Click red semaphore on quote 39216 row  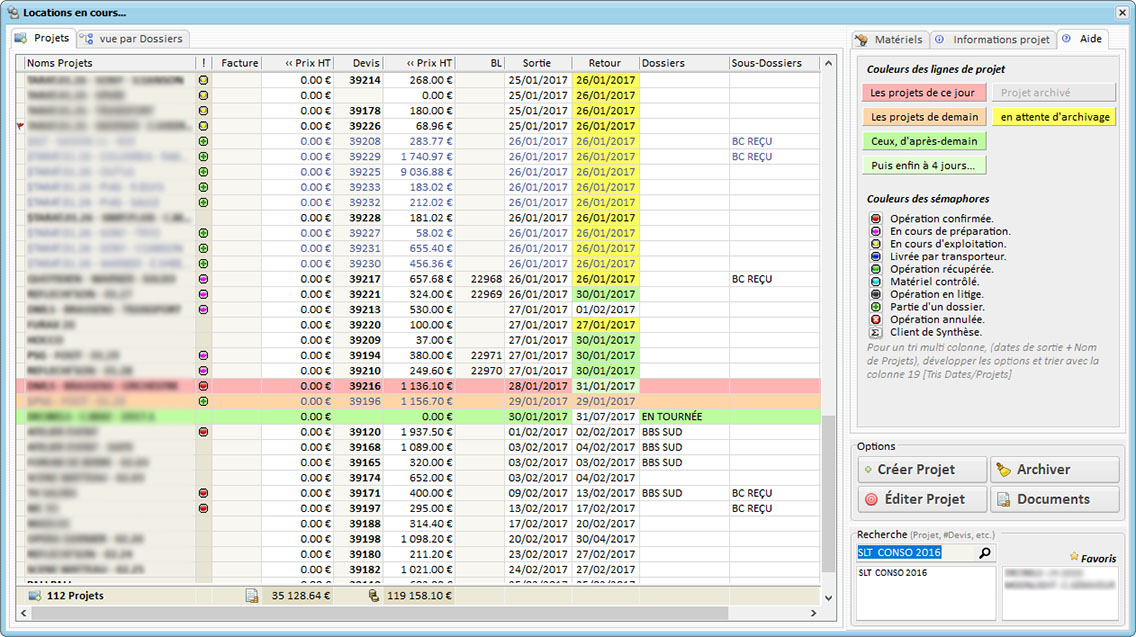(x=203, y=386)
